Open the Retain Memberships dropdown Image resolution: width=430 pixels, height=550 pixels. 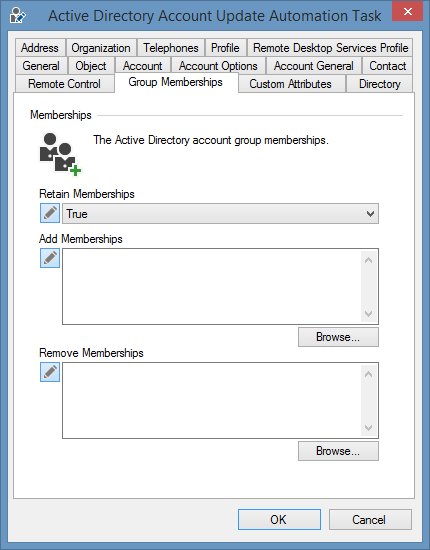tap(220, 213)
